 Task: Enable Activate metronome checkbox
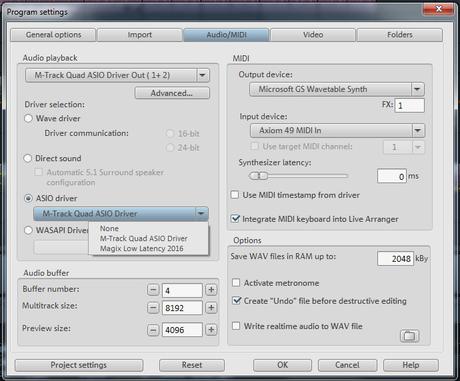pos(236,283)
